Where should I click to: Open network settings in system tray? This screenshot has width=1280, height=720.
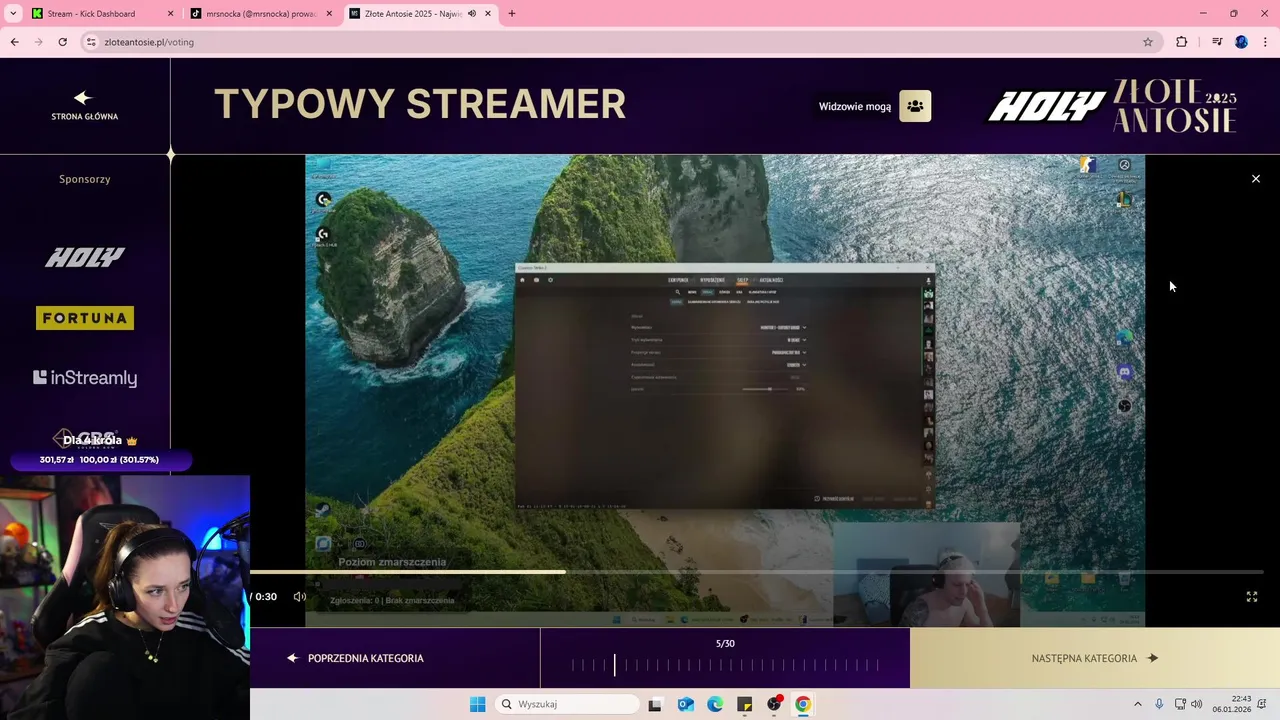tap(1180, 704)
